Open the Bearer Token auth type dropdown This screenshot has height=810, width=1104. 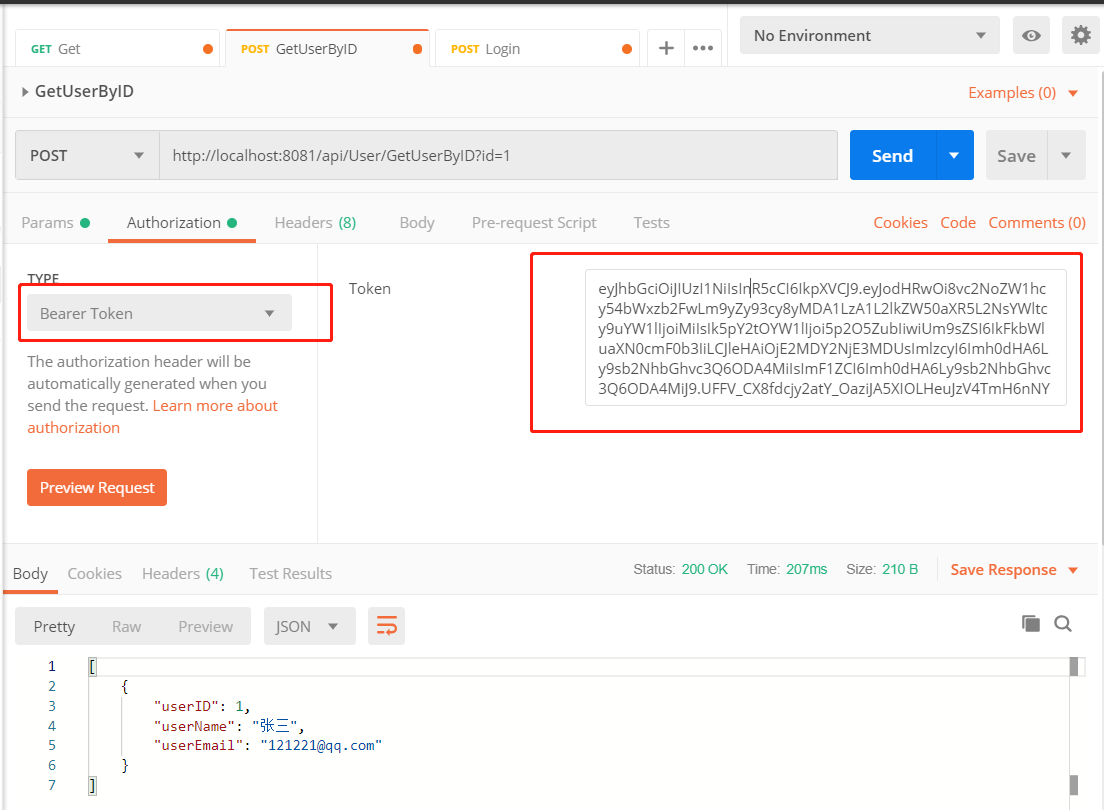tap(159, 313)
